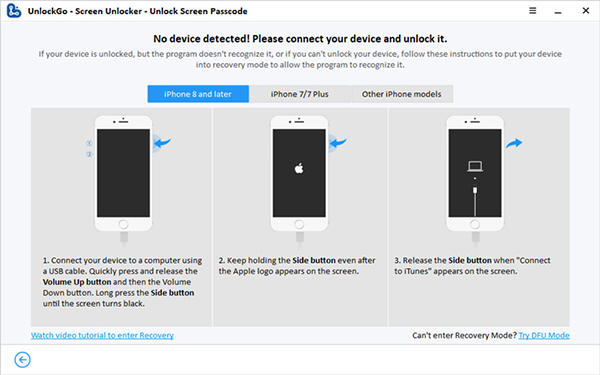Viewport: 600px width, 375px height.
Task: Minimize the UnlockGo window
Action: [558, 12]
